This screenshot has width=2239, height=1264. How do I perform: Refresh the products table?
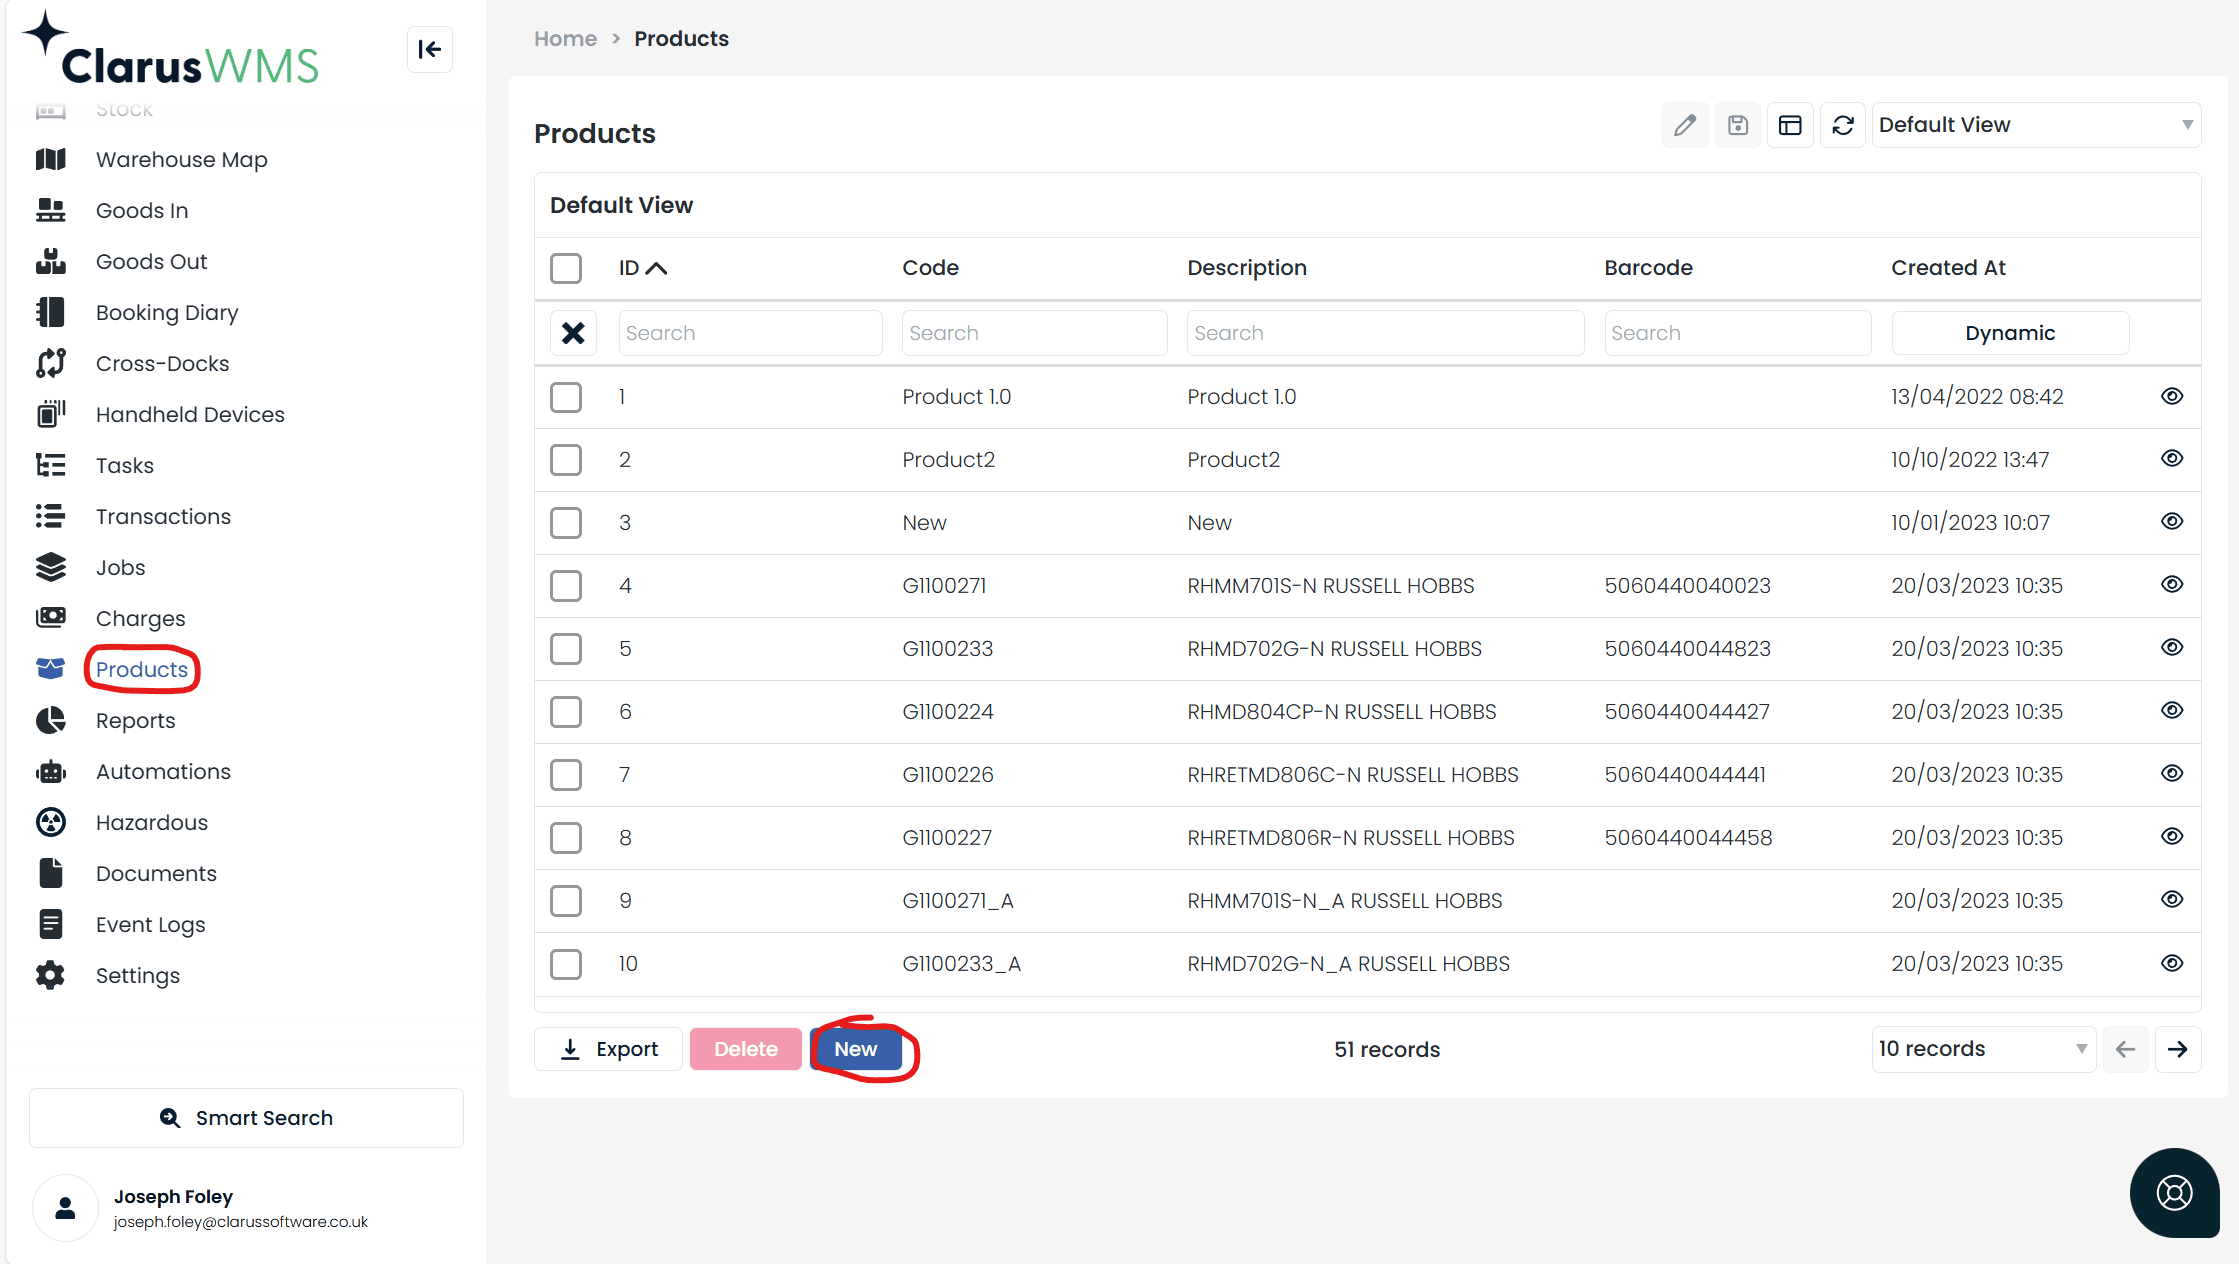pyautogui.click(x=1843, y=125)
